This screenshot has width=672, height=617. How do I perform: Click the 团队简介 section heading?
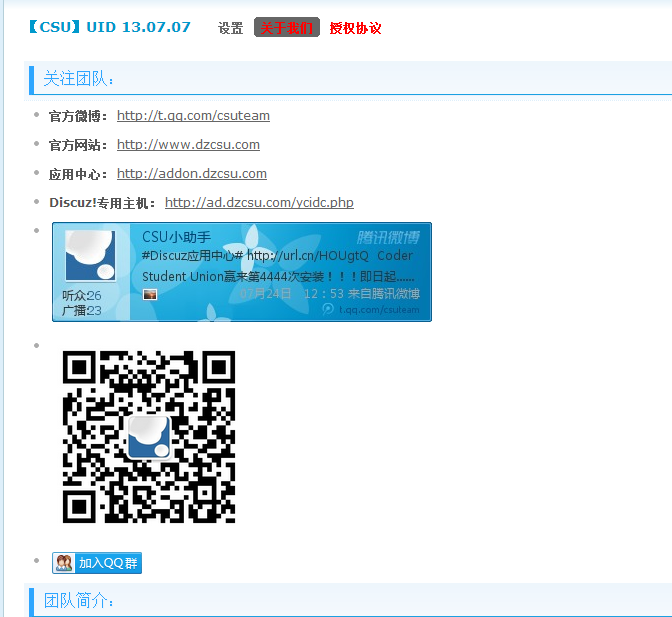tap(79, 600)
